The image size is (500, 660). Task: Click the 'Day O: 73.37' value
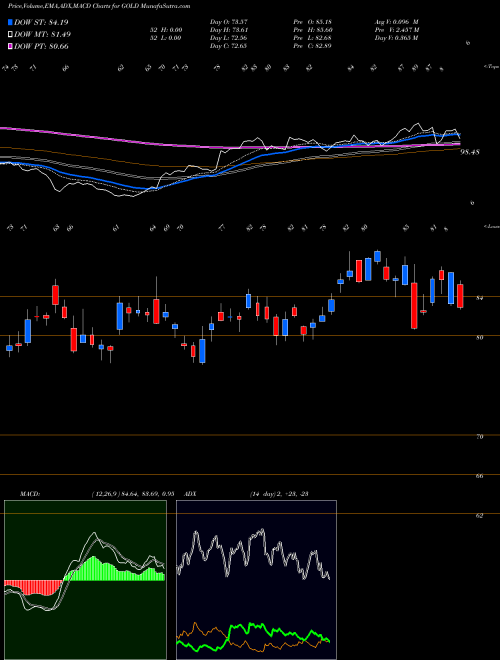click(x=228, y=22)
